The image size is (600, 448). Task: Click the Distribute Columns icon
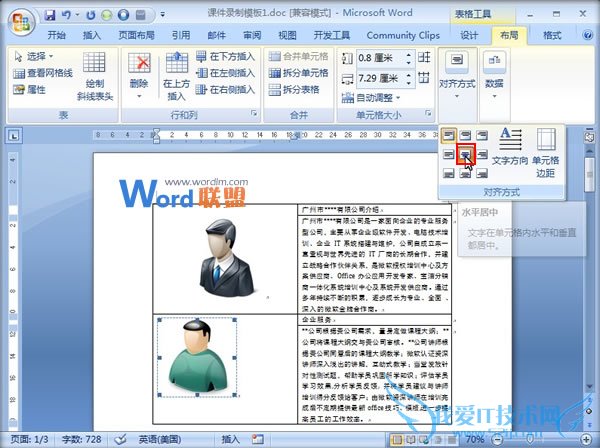click(424, 77)
